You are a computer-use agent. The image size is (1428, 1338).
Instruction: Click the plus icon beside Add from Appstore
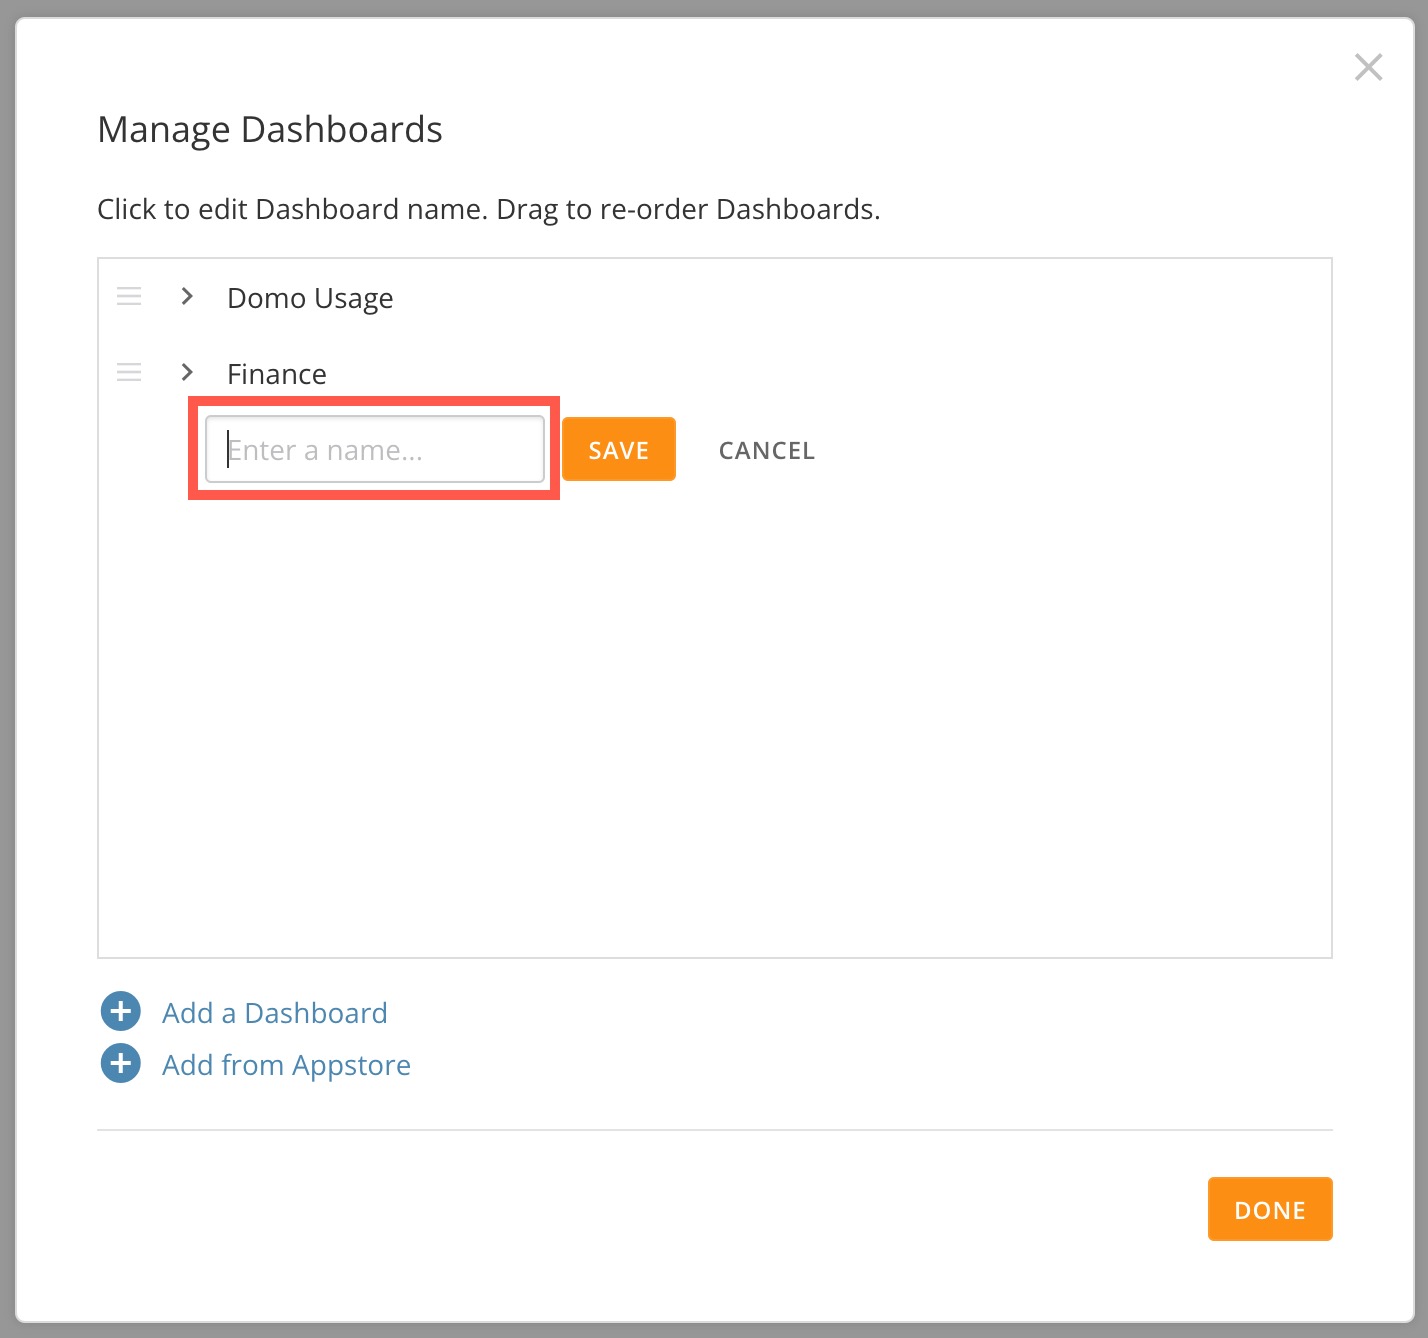point(119,1063)
